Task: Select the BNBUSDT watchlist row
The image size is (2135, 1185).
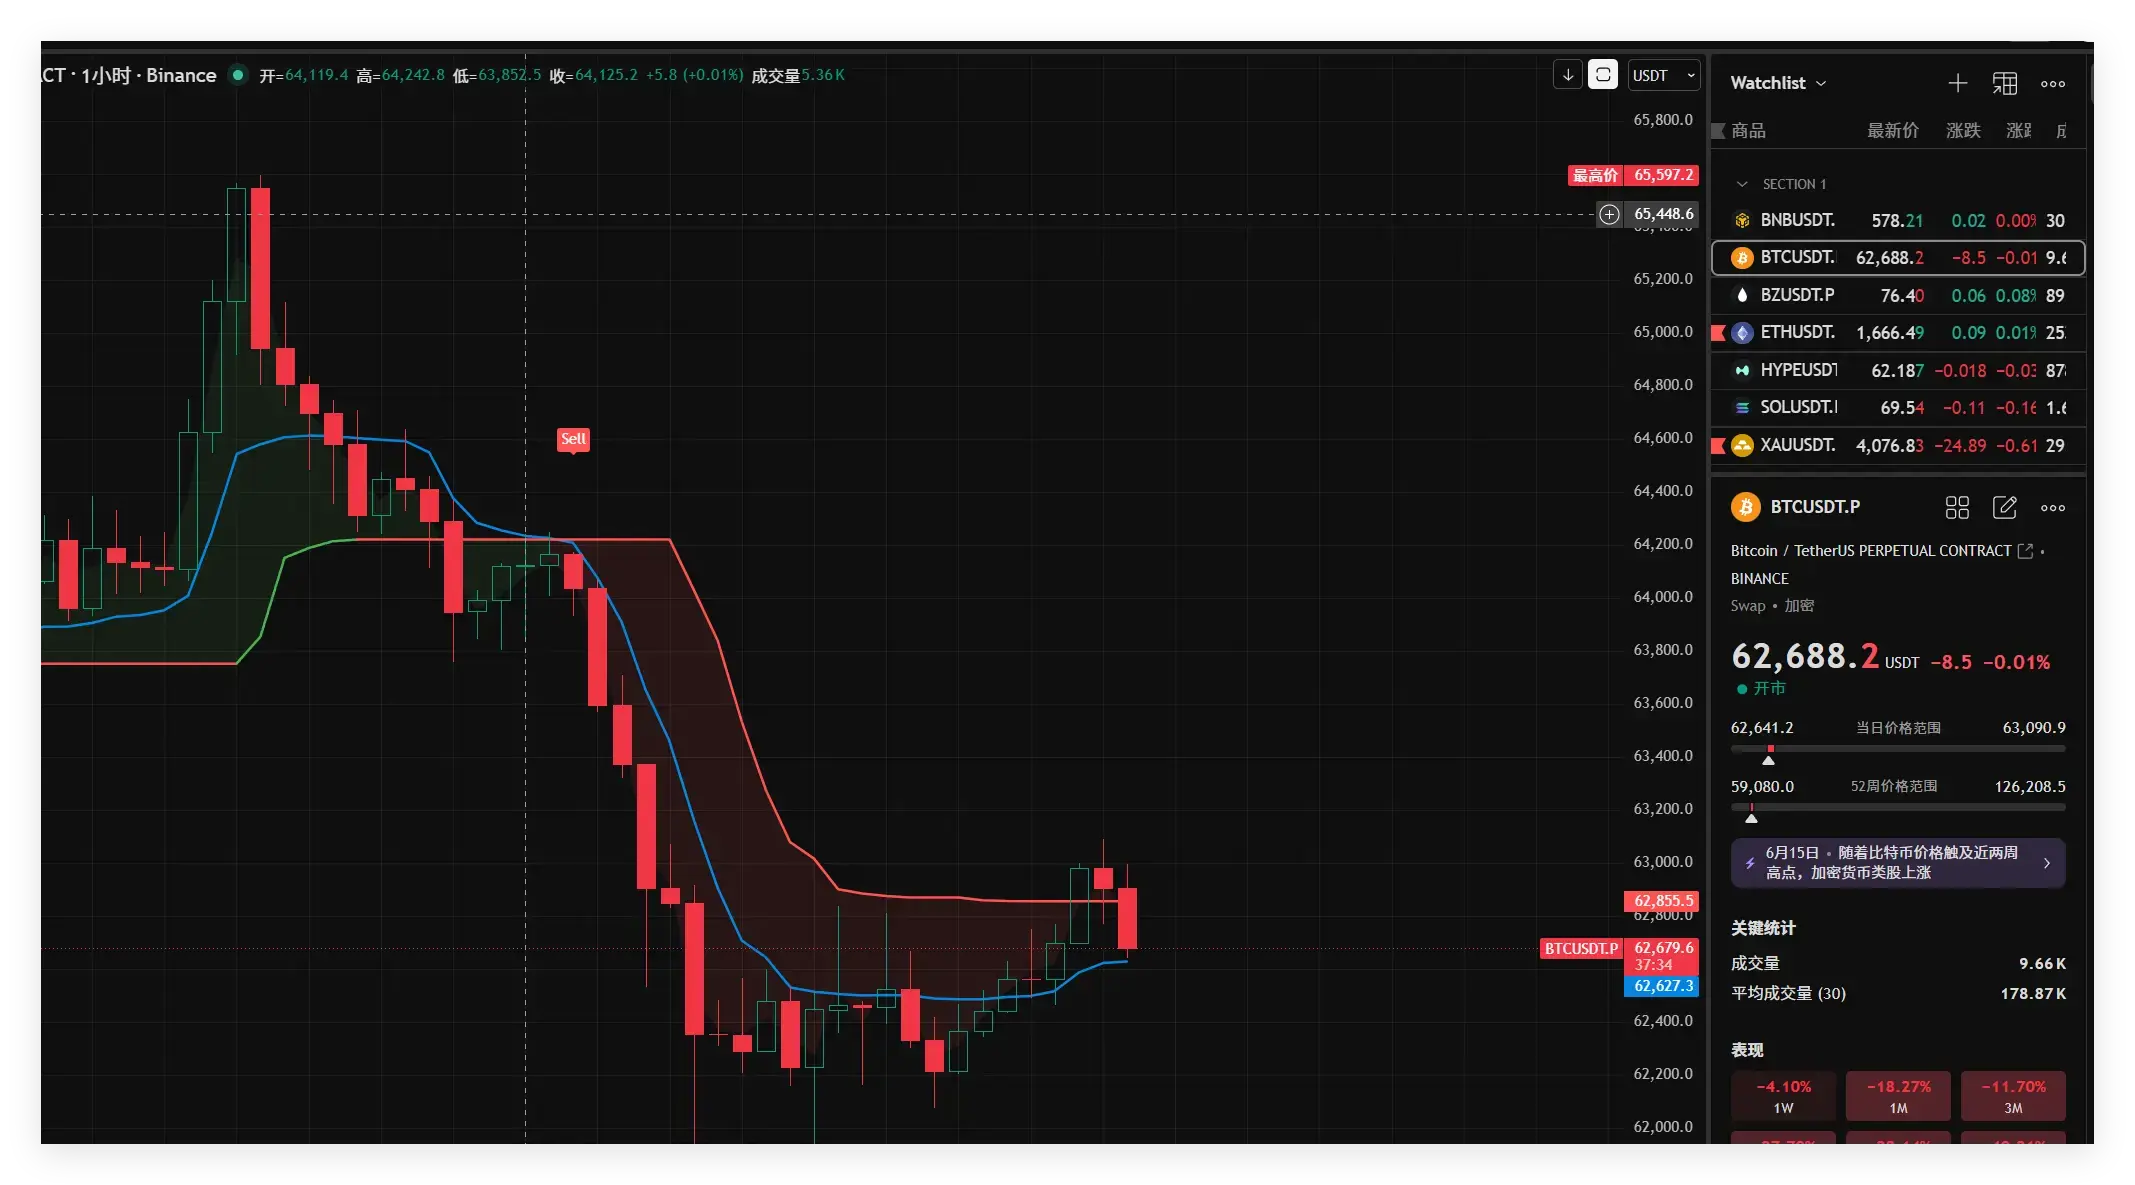Action: (1898, 220)
